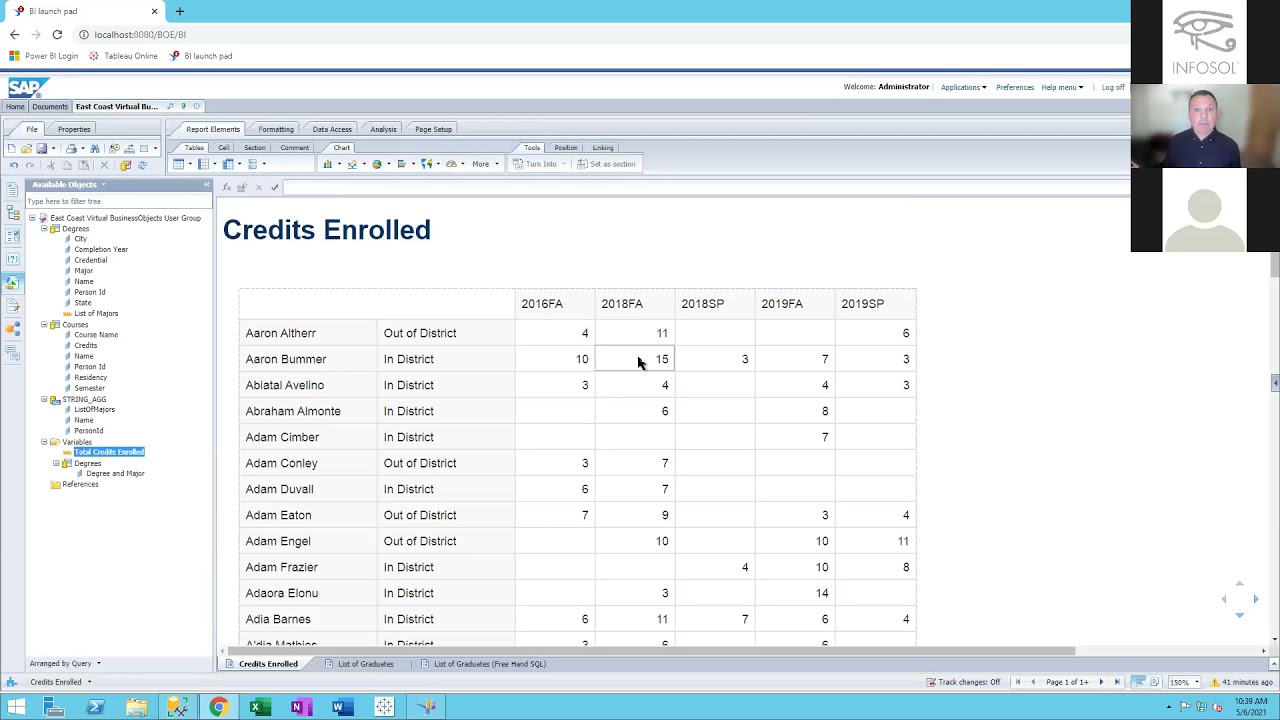The image size is (1280, 720).
Task: Open Chrome from the taskbar
Action: [218, 707]
